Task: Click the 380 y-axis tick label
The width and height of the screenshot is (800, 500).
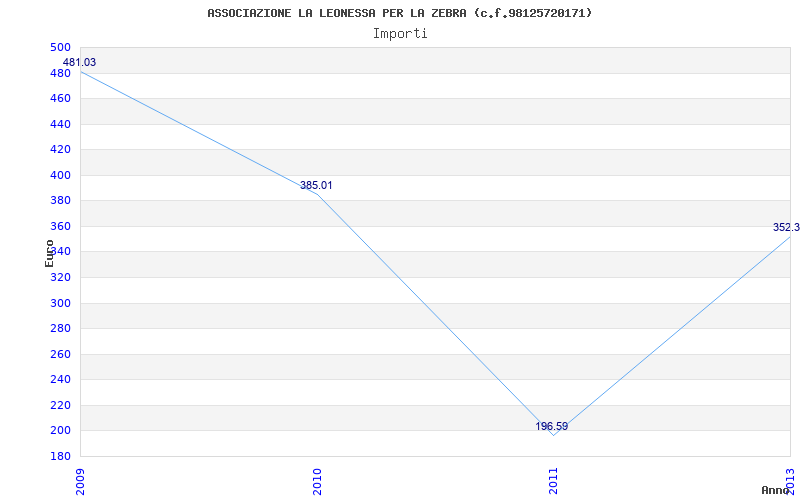Action: point(60,201)
